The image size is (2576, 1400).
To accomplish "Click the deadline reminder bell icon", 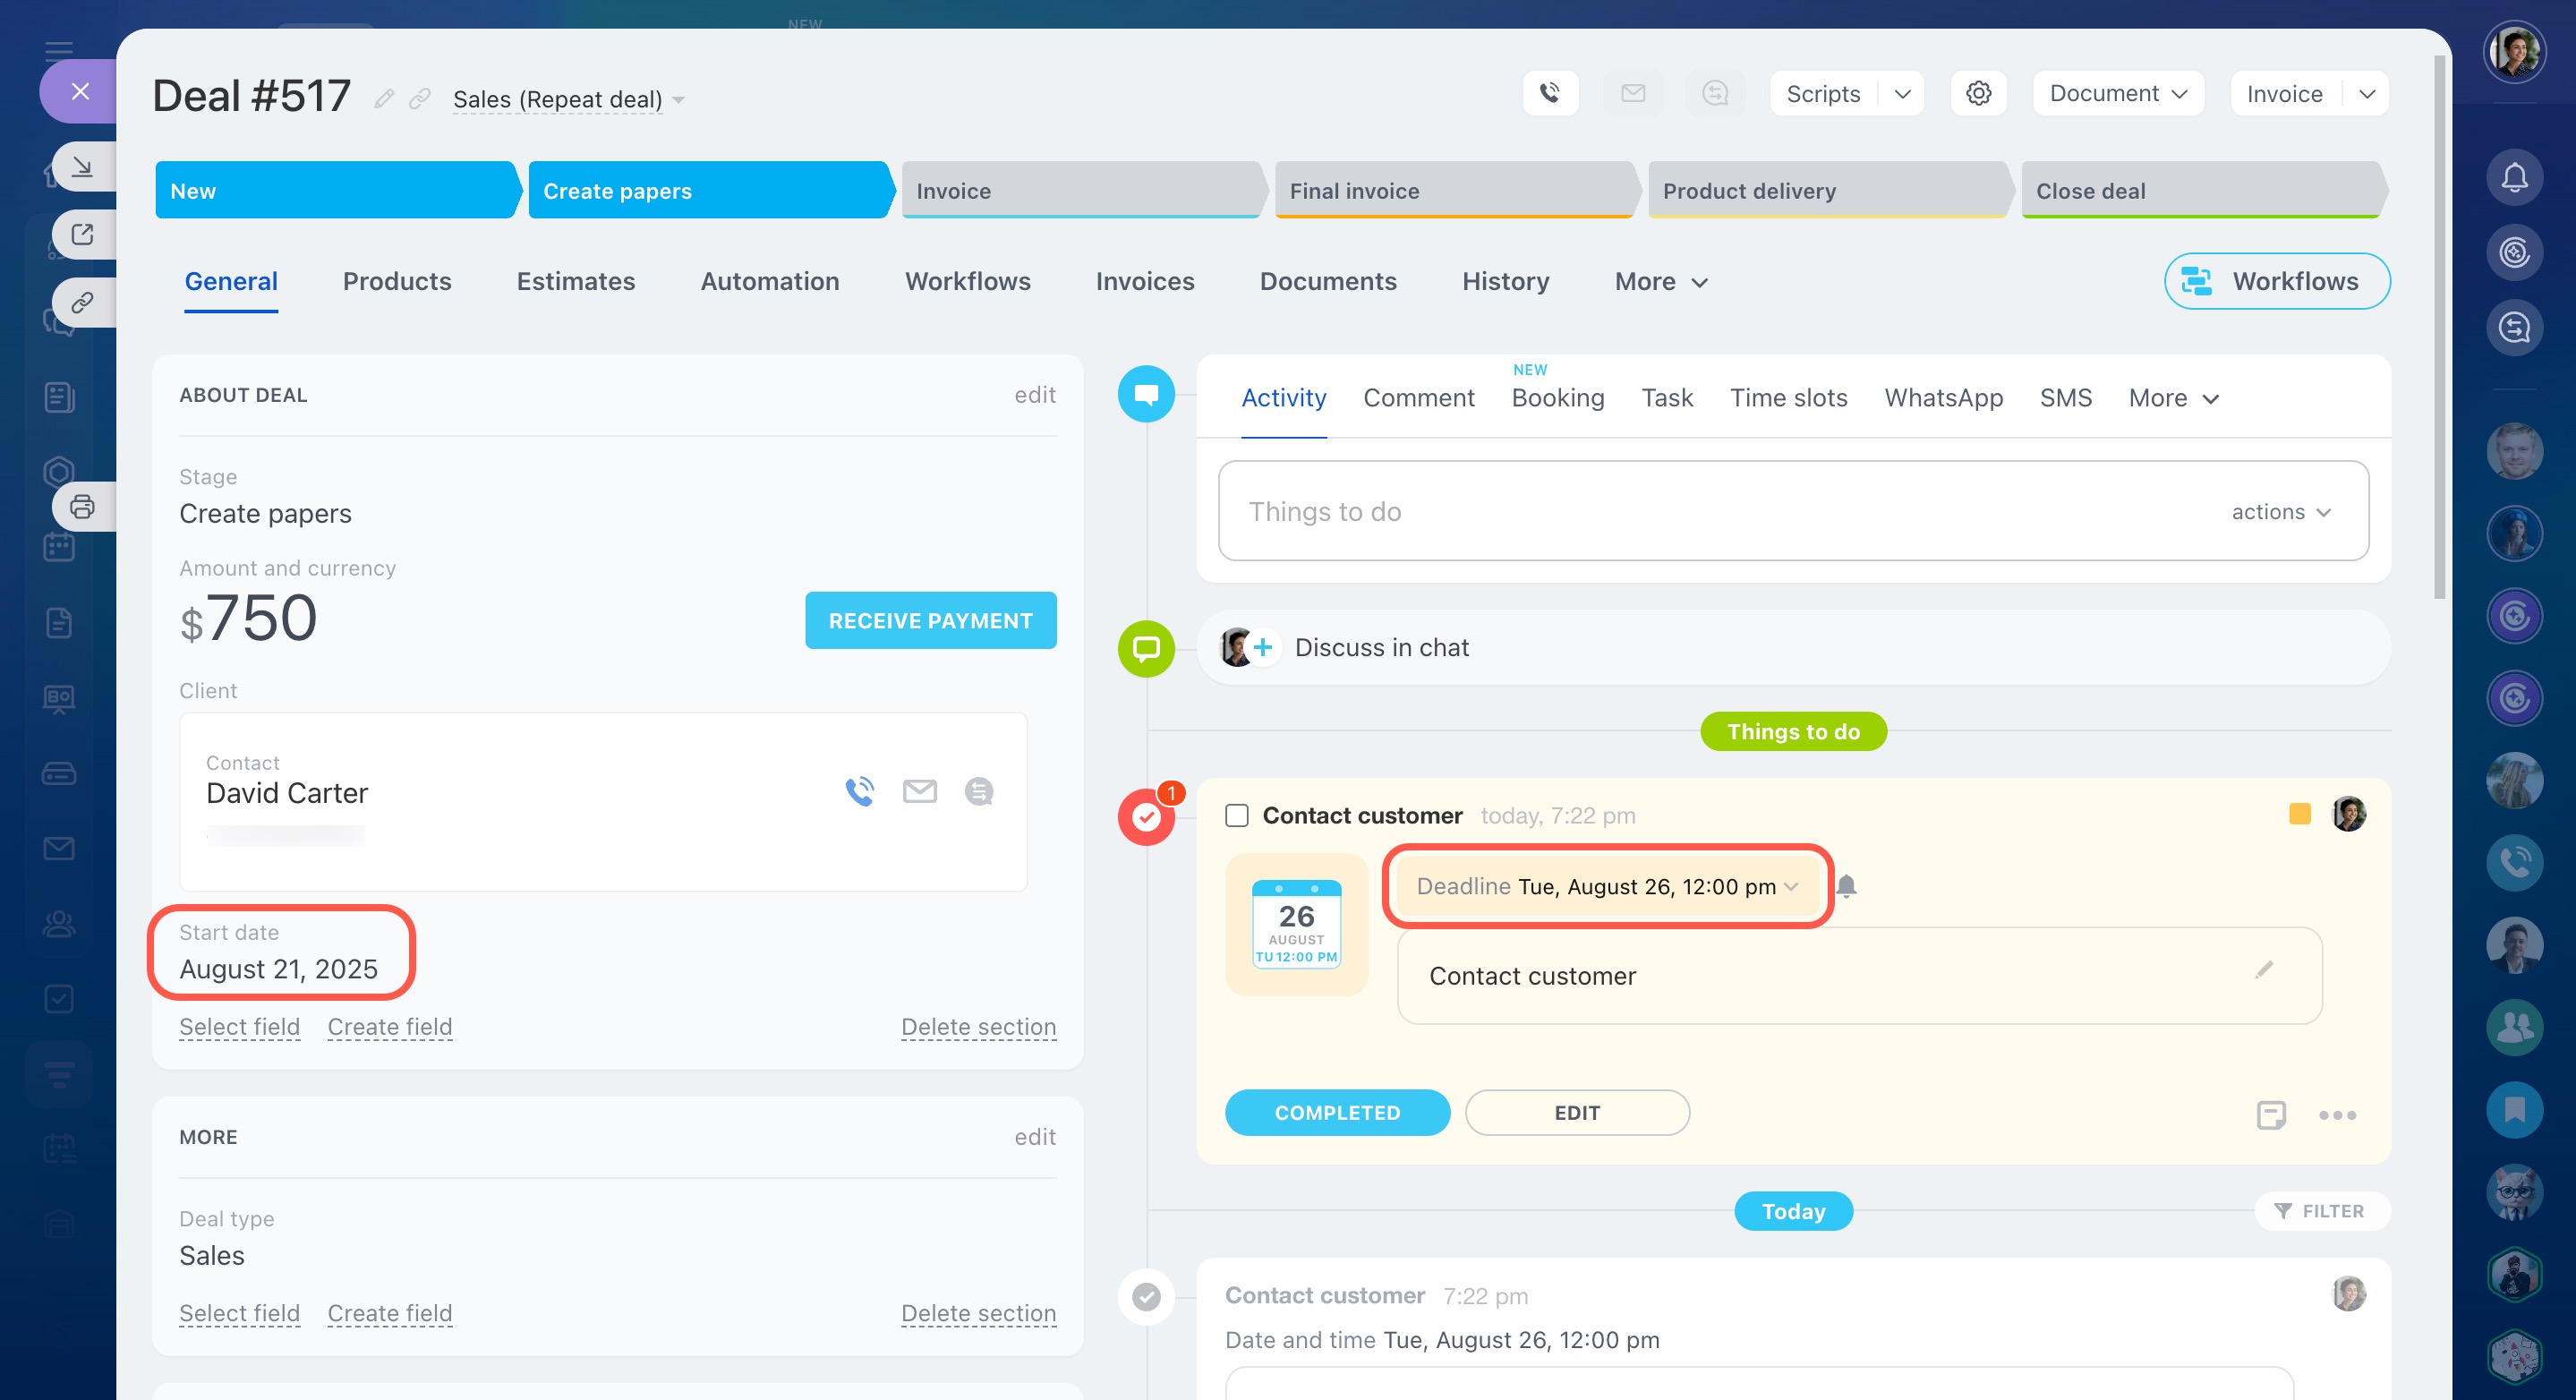I will pyautogui.click(x=1846, y=886).
